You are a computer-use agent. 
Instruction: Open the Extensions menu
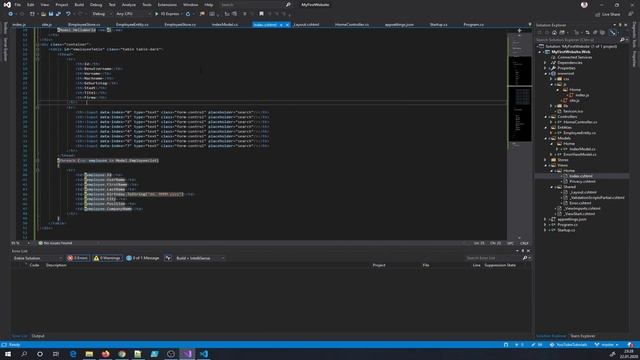tap(167, 5)
